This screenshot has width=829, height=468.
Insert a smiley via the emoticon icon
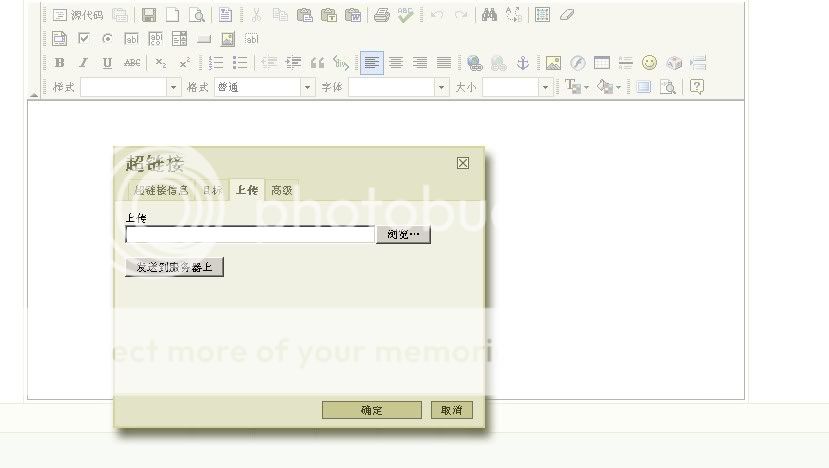[x=650, y=63]
